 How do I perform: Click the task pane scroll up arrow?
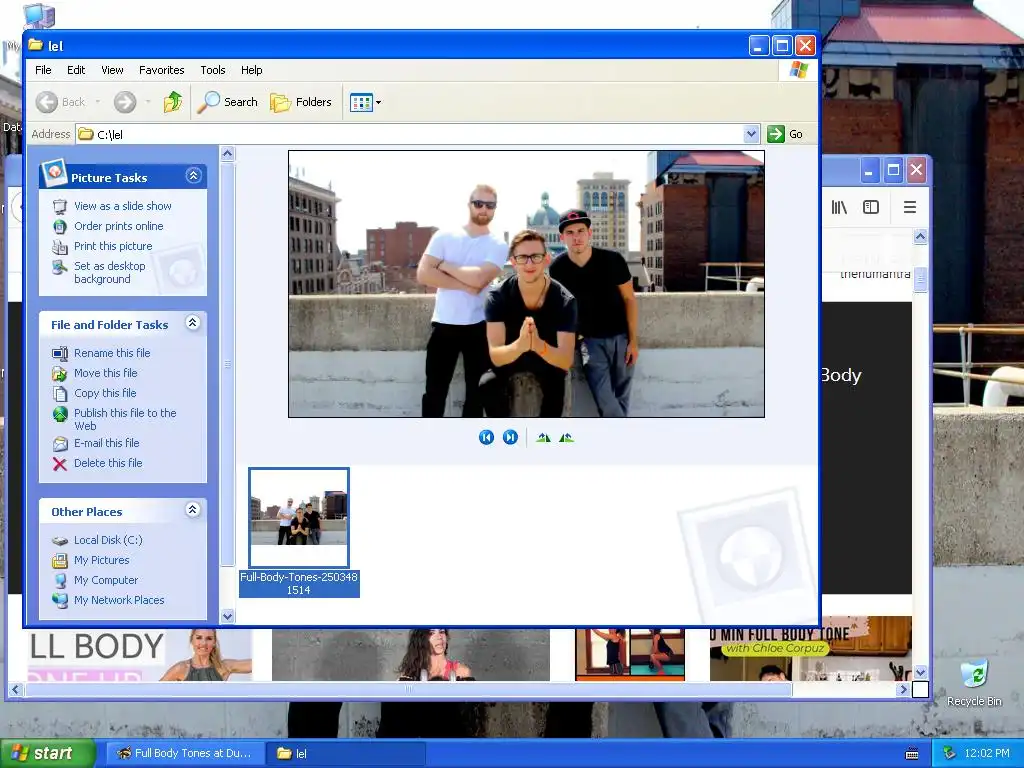coord(227,154)
